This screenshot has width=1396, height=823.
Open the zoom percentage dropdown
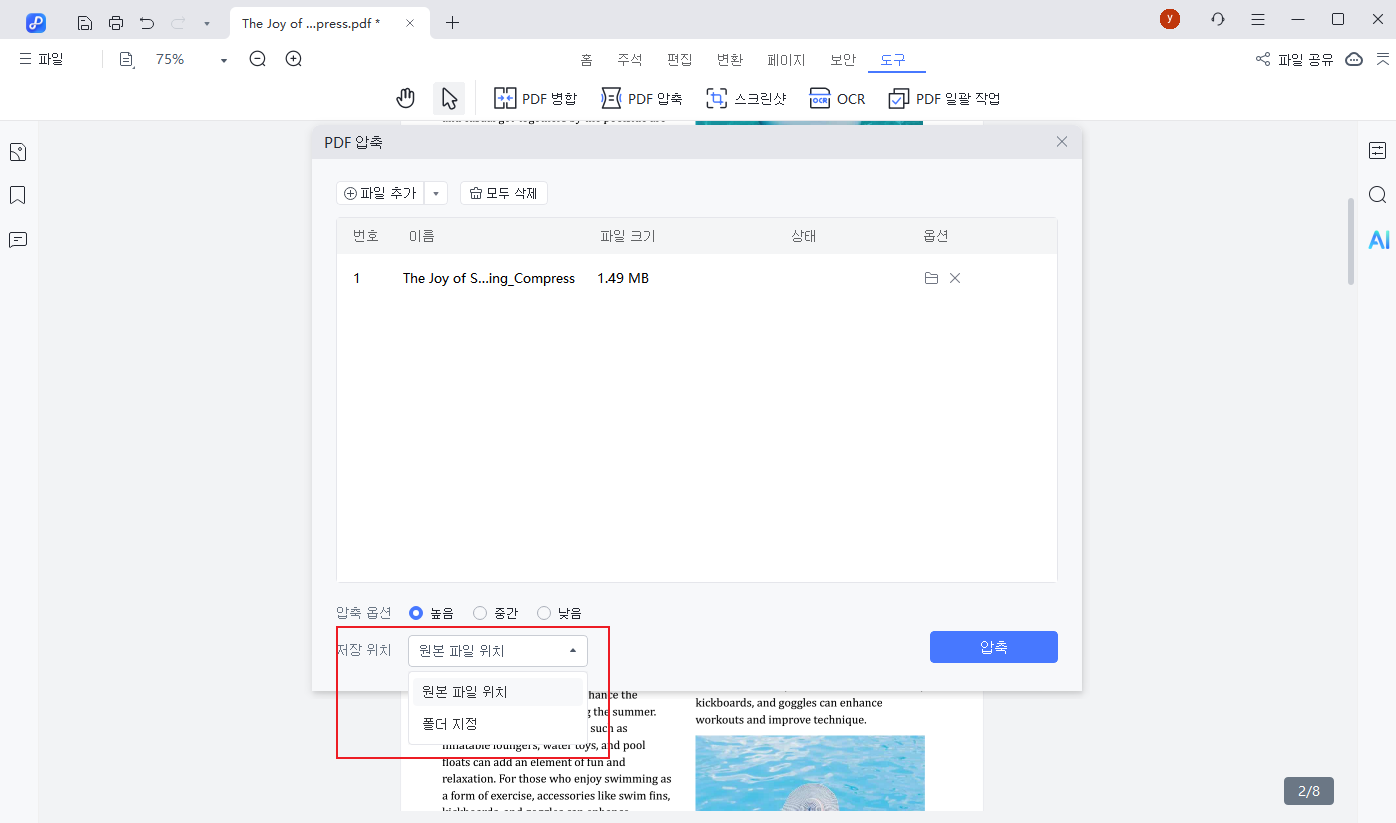click(222, 59)
